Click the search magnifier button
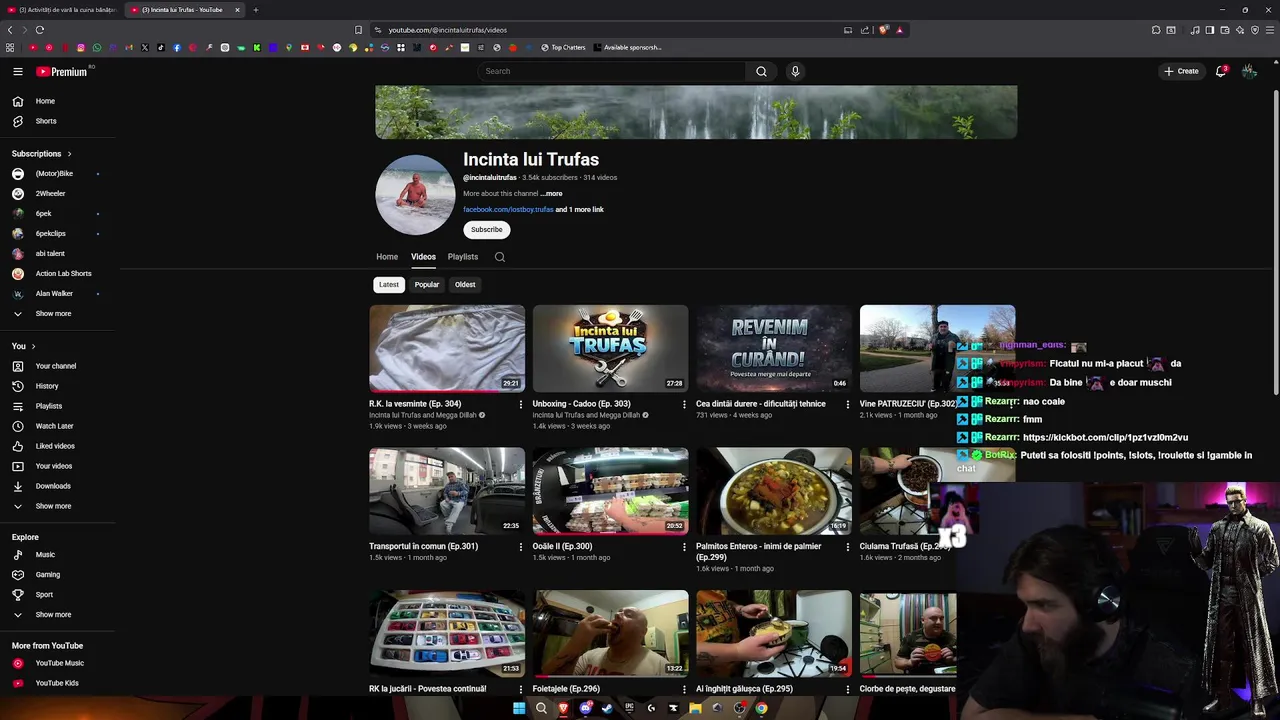 click(x=761, y=71)
